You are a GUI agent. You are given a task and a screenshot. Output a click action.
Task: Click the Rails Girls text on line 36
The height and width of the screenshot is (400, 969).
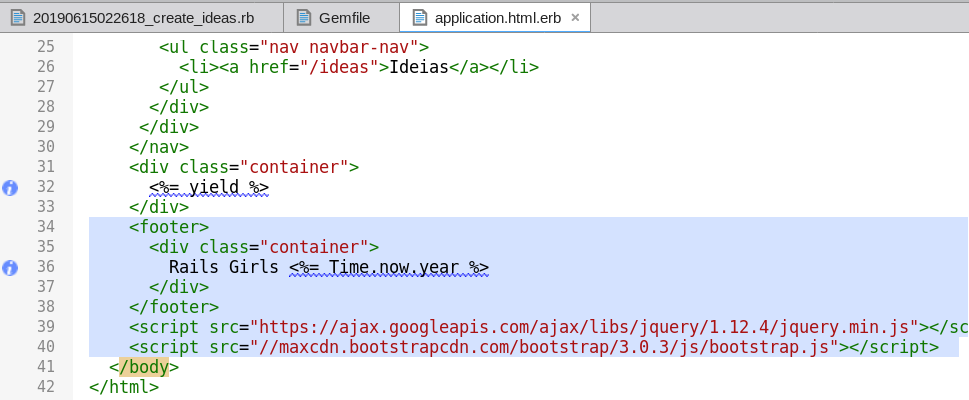click(224, 267)
